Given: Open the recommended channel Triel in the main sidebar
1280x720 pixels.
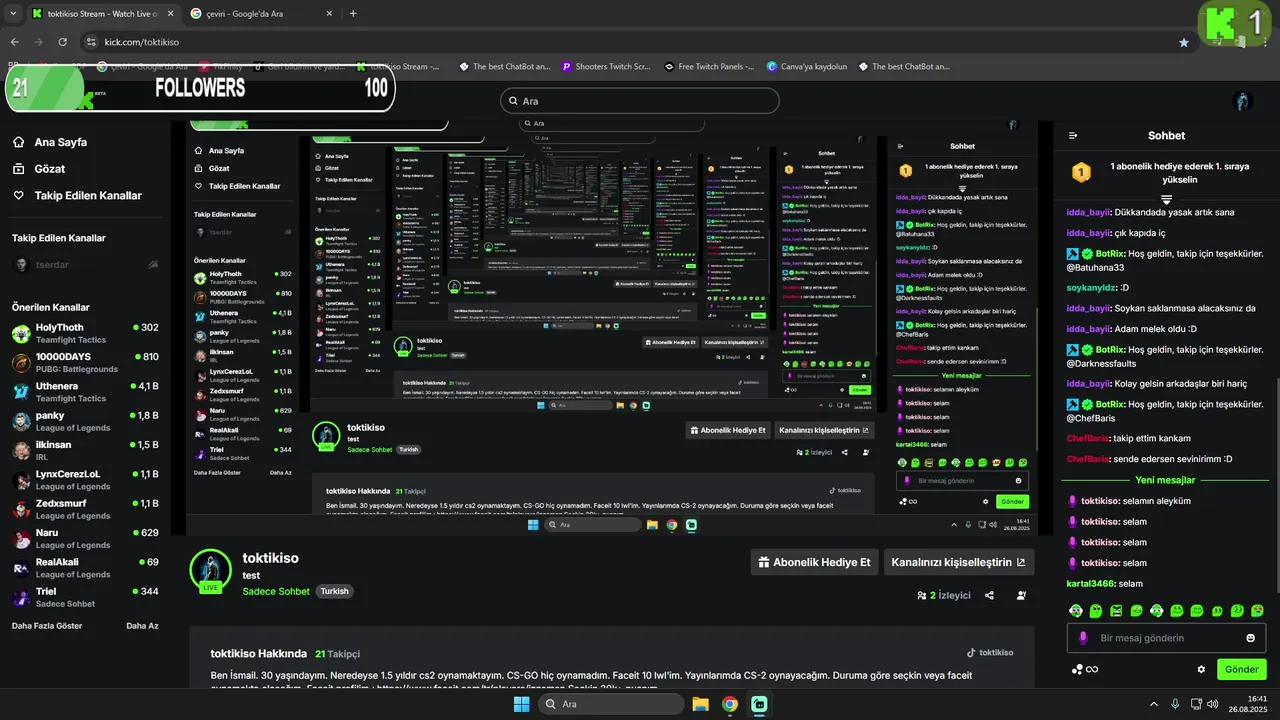Looking at the screenshot, I should tap(85, 597).
